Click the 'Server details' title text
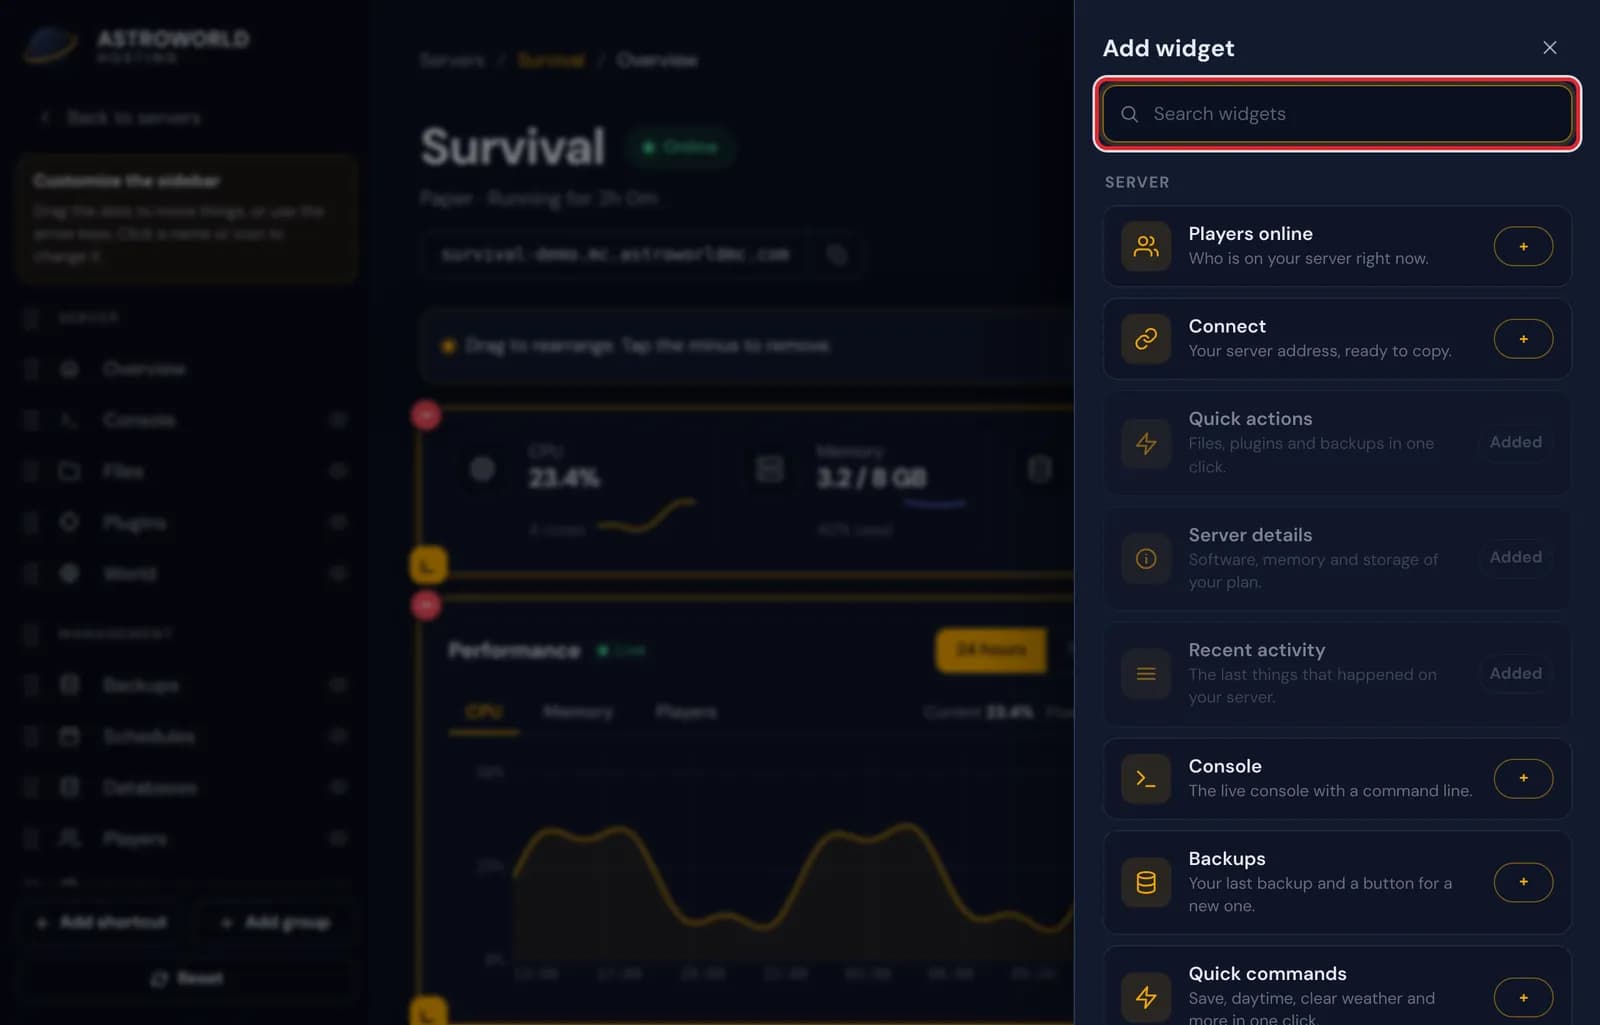This screenshot has height=1025, width=1600. (1250, 535)
